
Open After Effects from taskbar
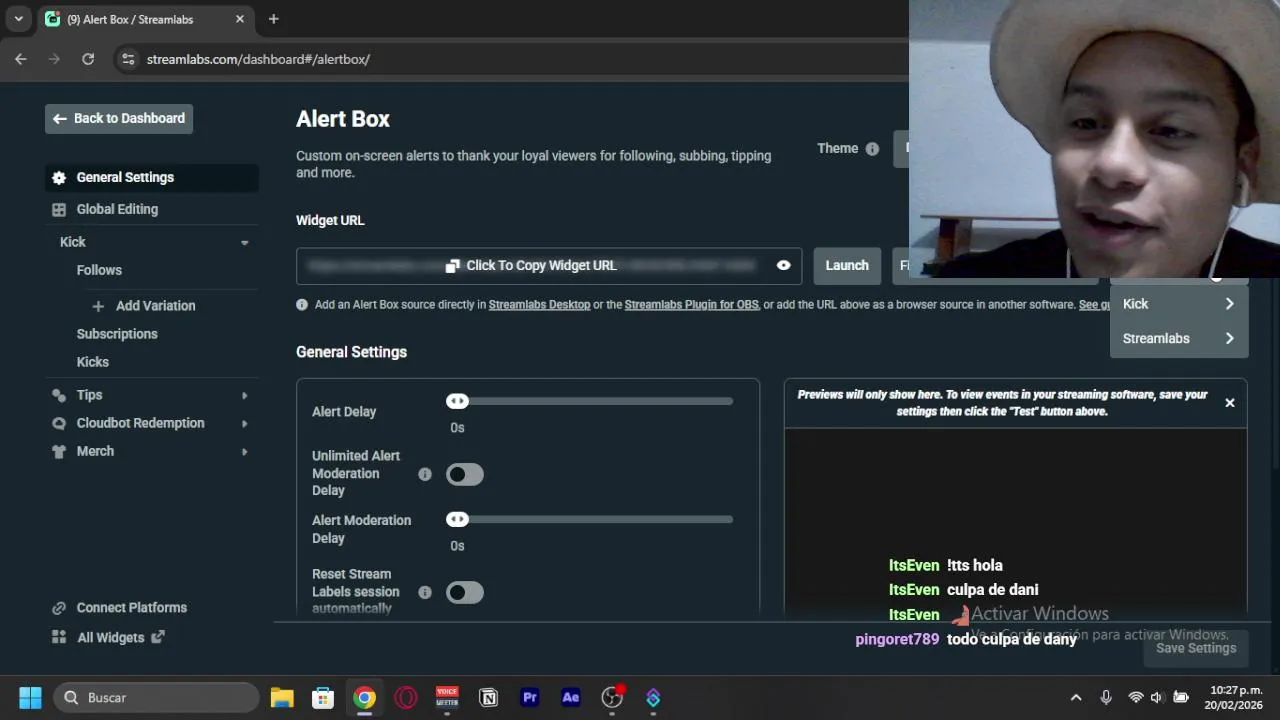pyautogui.click(x=571, y=698)
